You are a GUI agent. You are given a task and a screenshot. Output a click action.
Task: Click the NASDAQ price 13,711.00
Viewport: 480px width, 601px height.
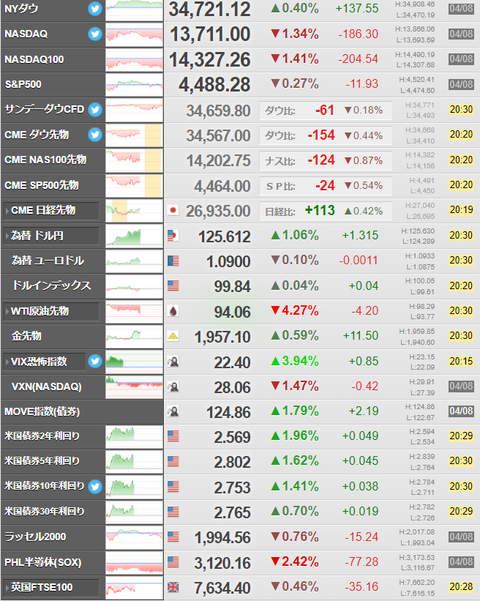pos(210,34)
